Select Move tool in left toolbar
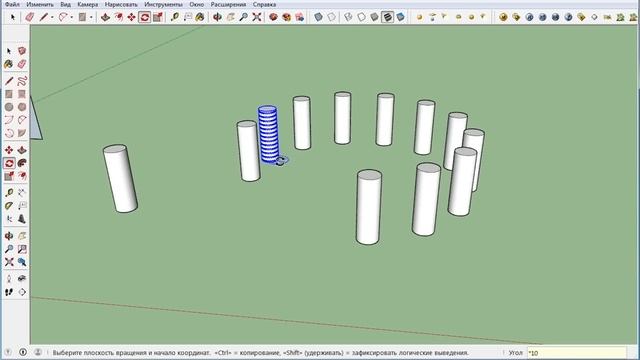This screenshot has height=360, width=640. (x=9, y=150)
